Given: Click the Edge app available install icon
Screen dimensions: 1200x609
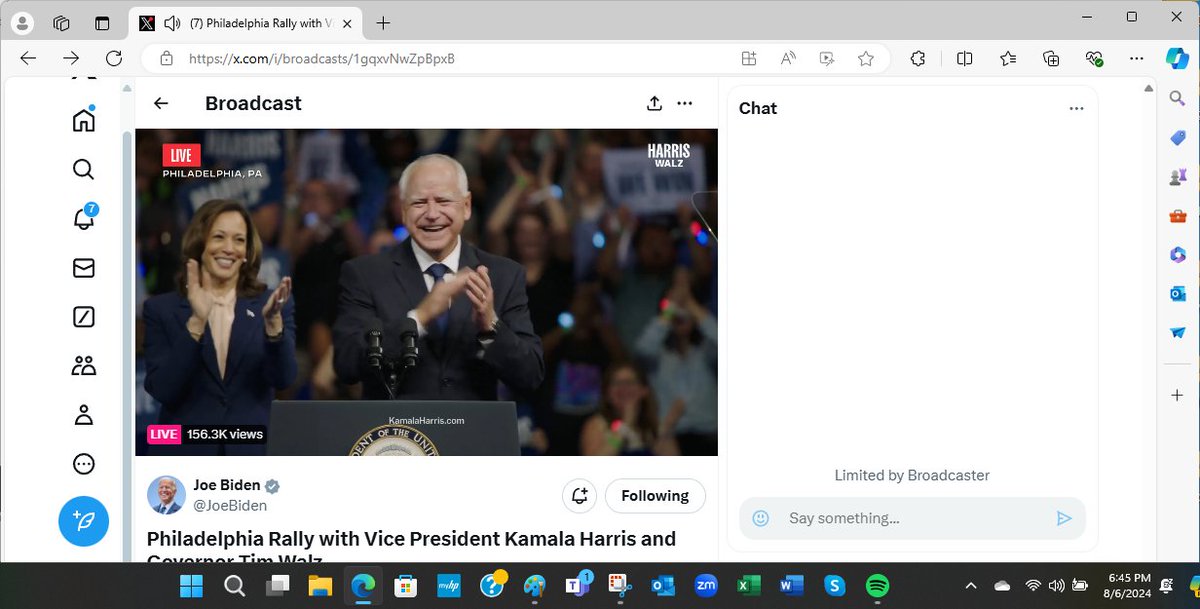Looking at the screenshot, I should pos(749,59).
